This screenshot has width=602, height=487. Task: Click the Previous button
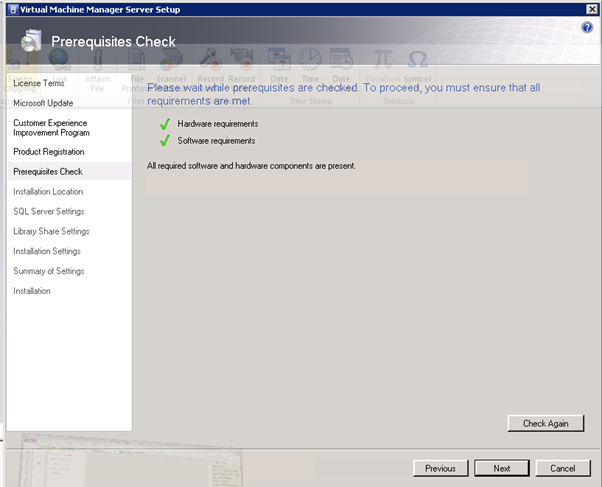tap(440, 468)
